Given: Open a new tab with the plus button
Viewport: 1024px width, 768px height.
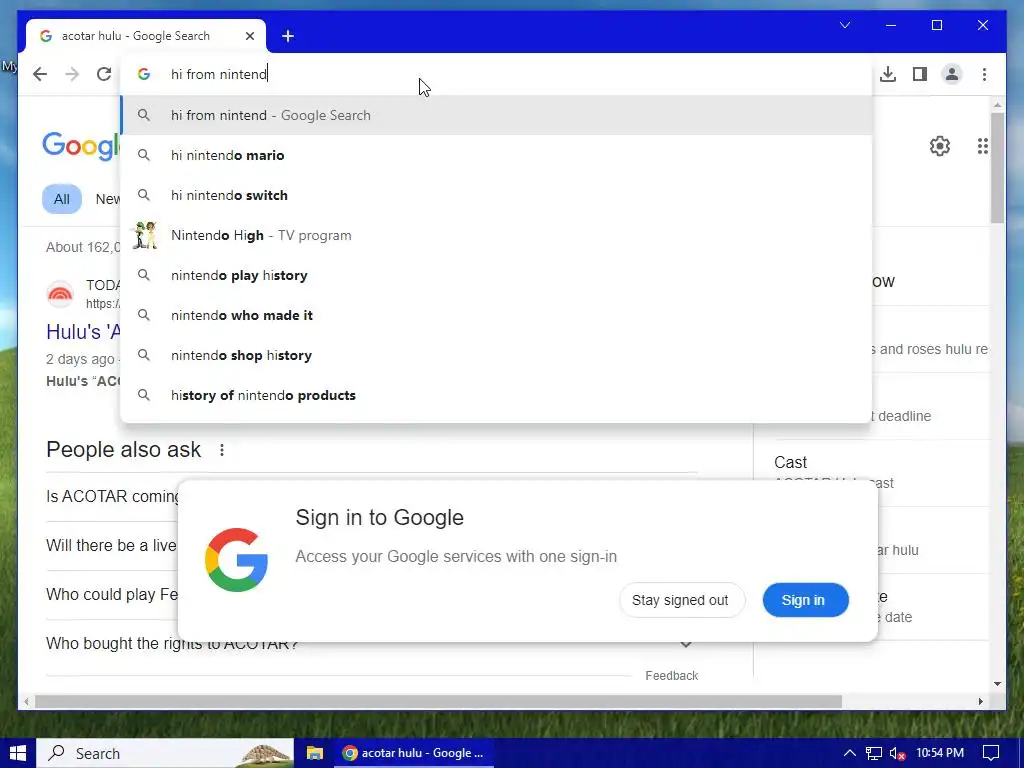Looking at the screenshot, I should (x=288, y=36).
